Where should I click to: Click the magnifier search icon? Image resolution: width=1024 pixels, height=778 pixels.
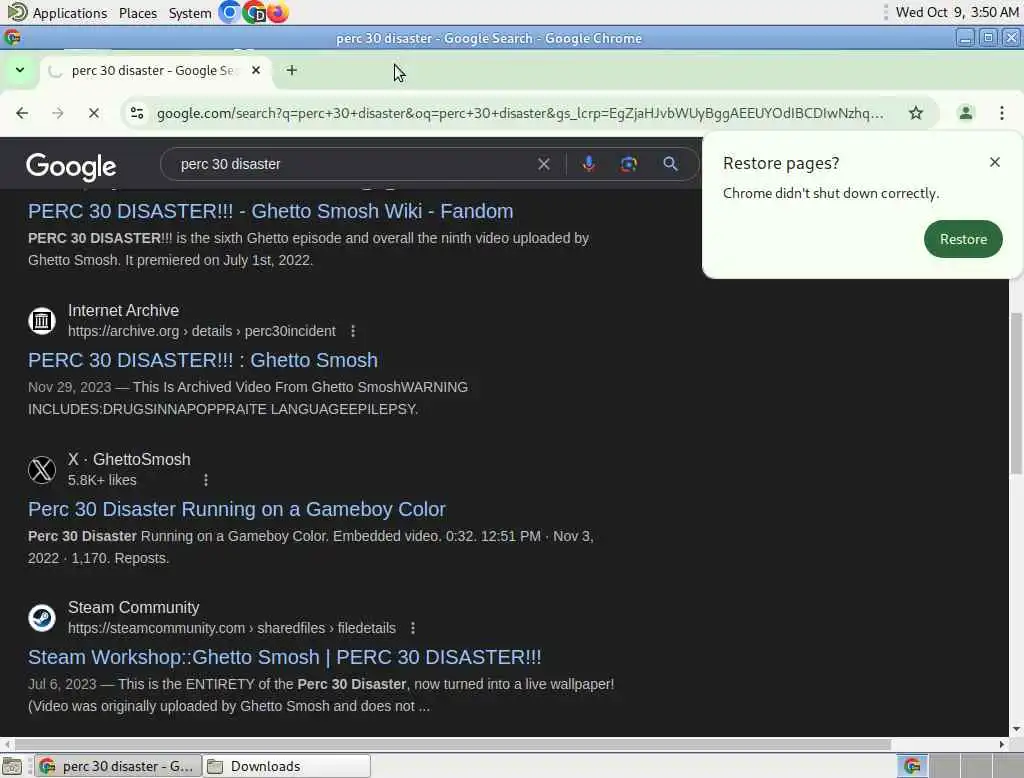coord(670,164)
